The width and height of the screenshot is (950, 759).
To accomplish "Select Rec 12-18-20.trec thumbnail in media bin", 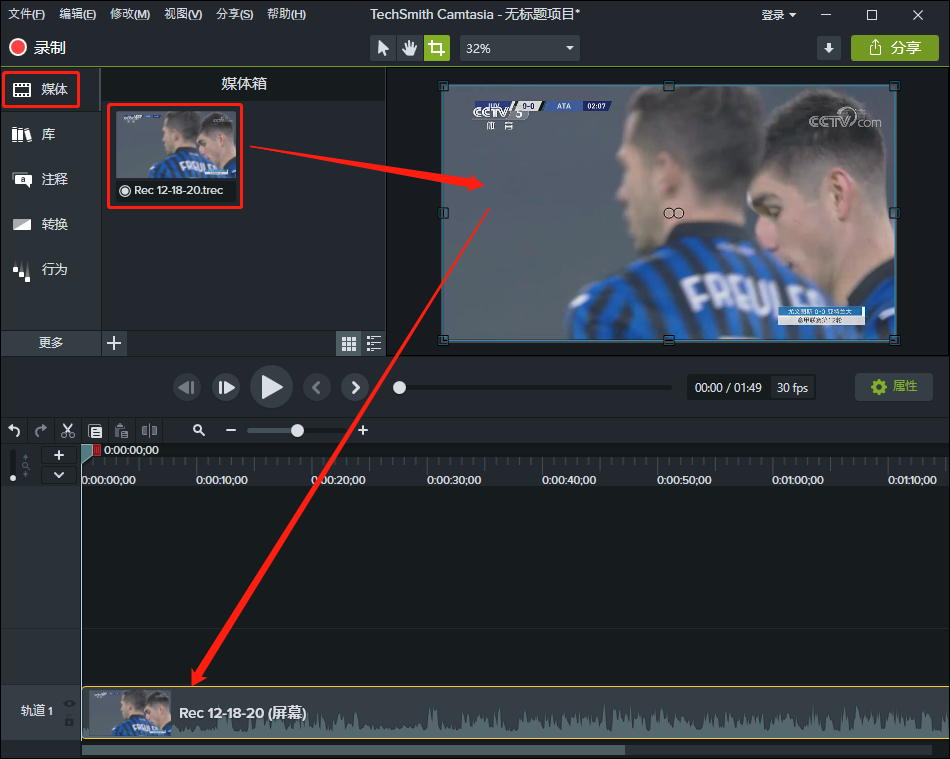I will click(175, 156).
